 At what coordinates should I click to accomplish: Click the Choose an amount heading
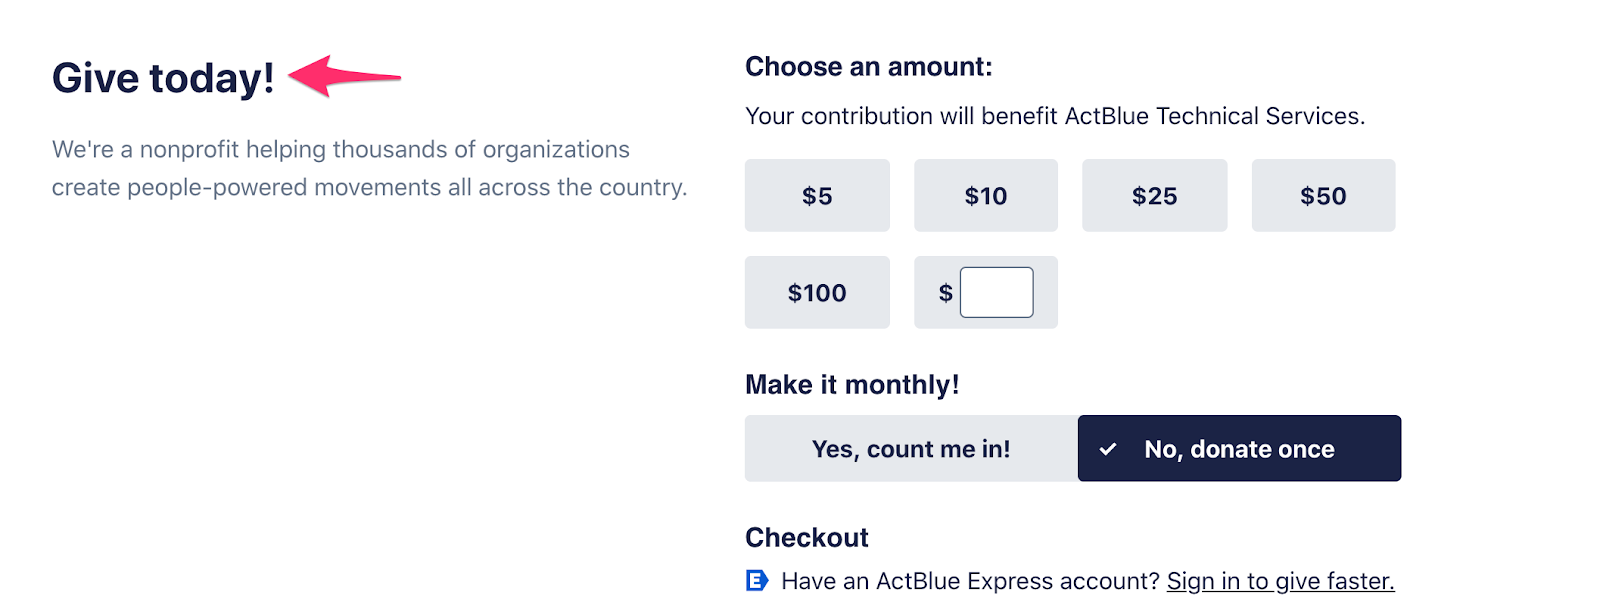coord(868,67)
